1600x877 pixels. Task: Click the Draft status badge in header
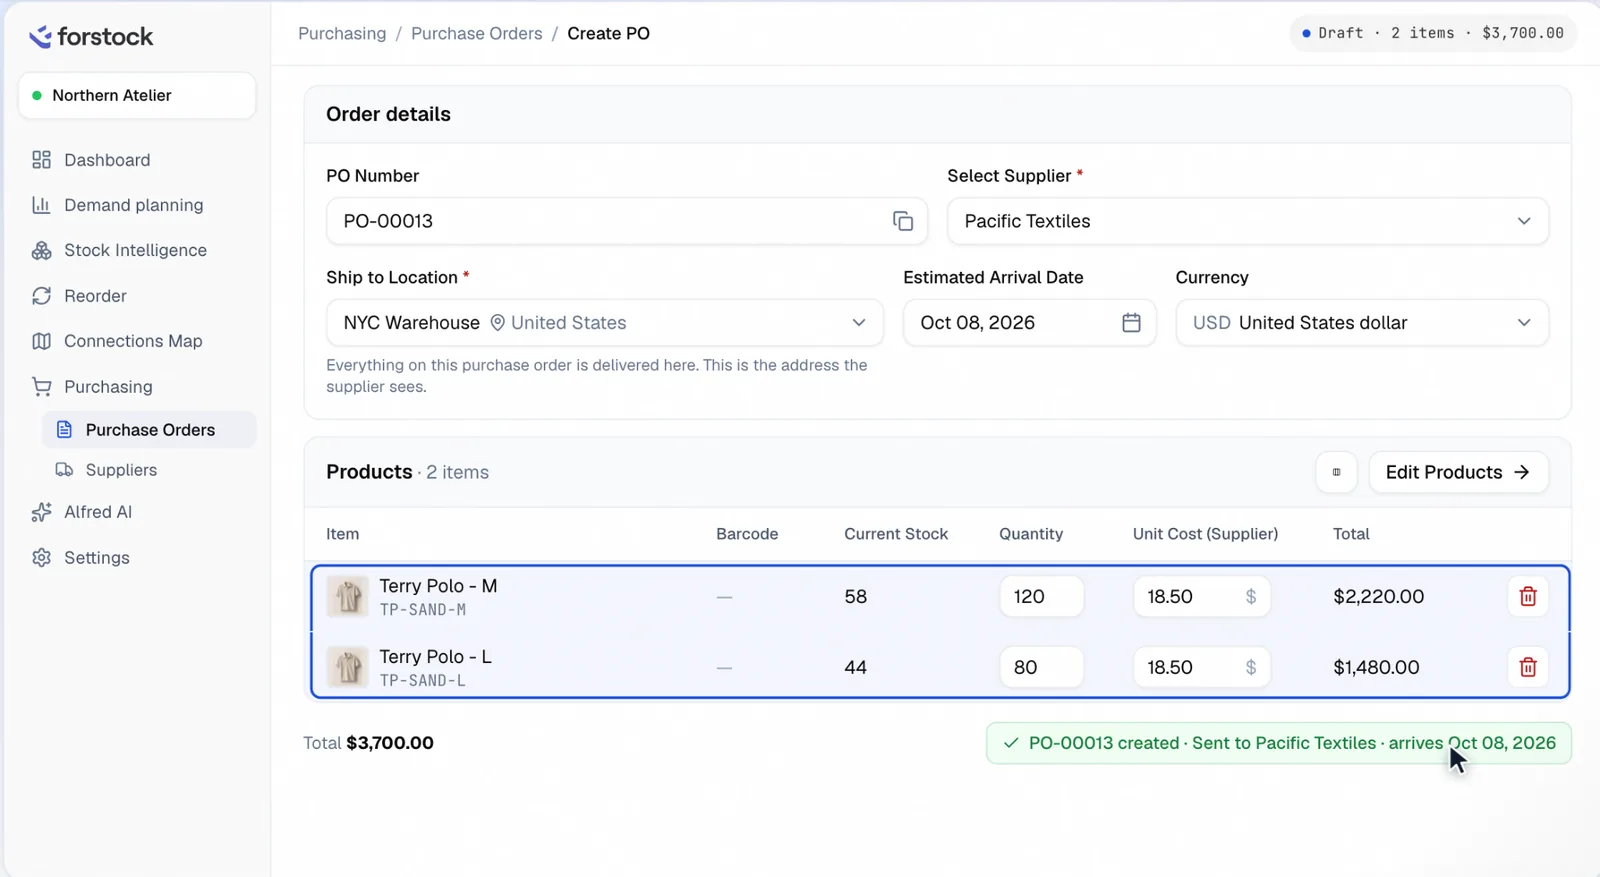click(1433, 33)
